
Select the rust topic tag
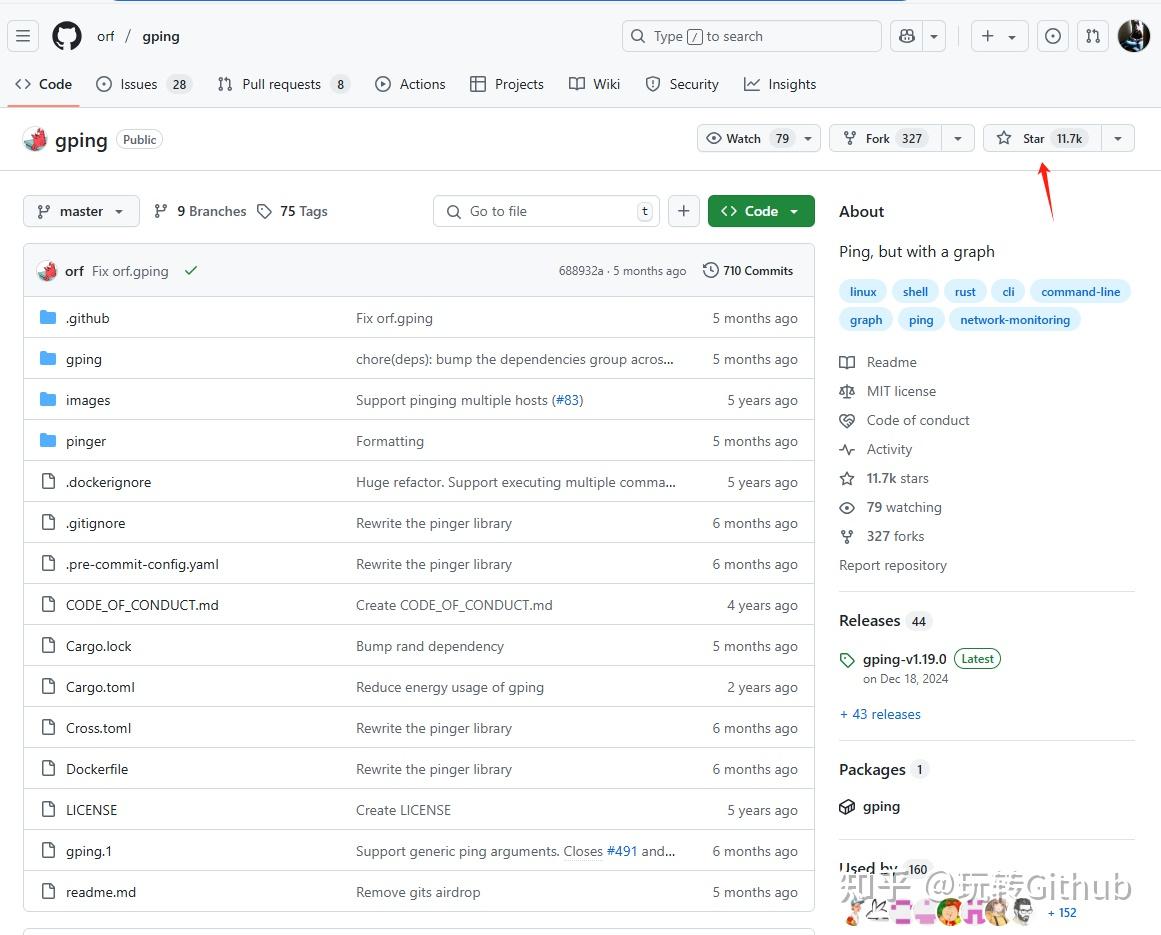click(x=965, y=292)
